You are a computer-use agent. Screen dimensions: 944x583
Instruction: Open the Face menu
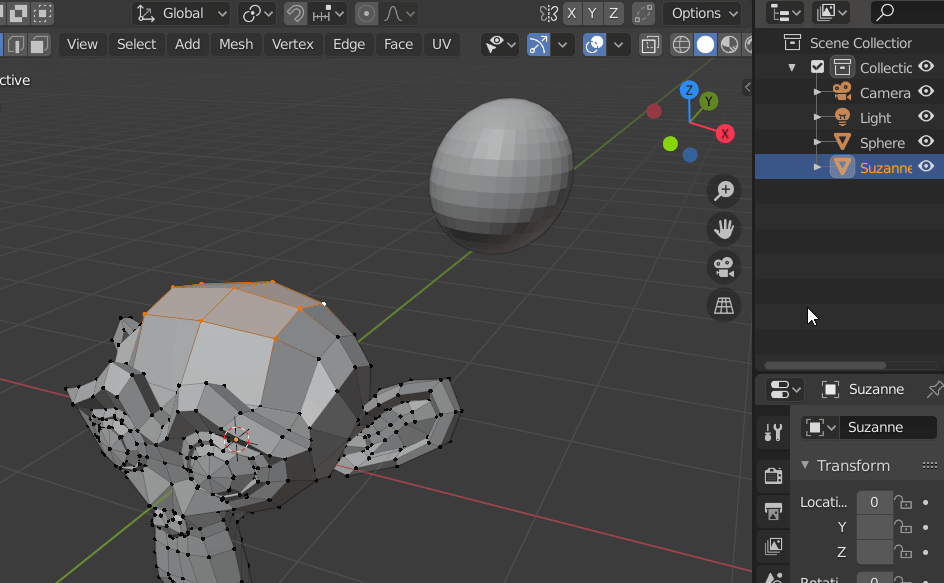point(398,44)
